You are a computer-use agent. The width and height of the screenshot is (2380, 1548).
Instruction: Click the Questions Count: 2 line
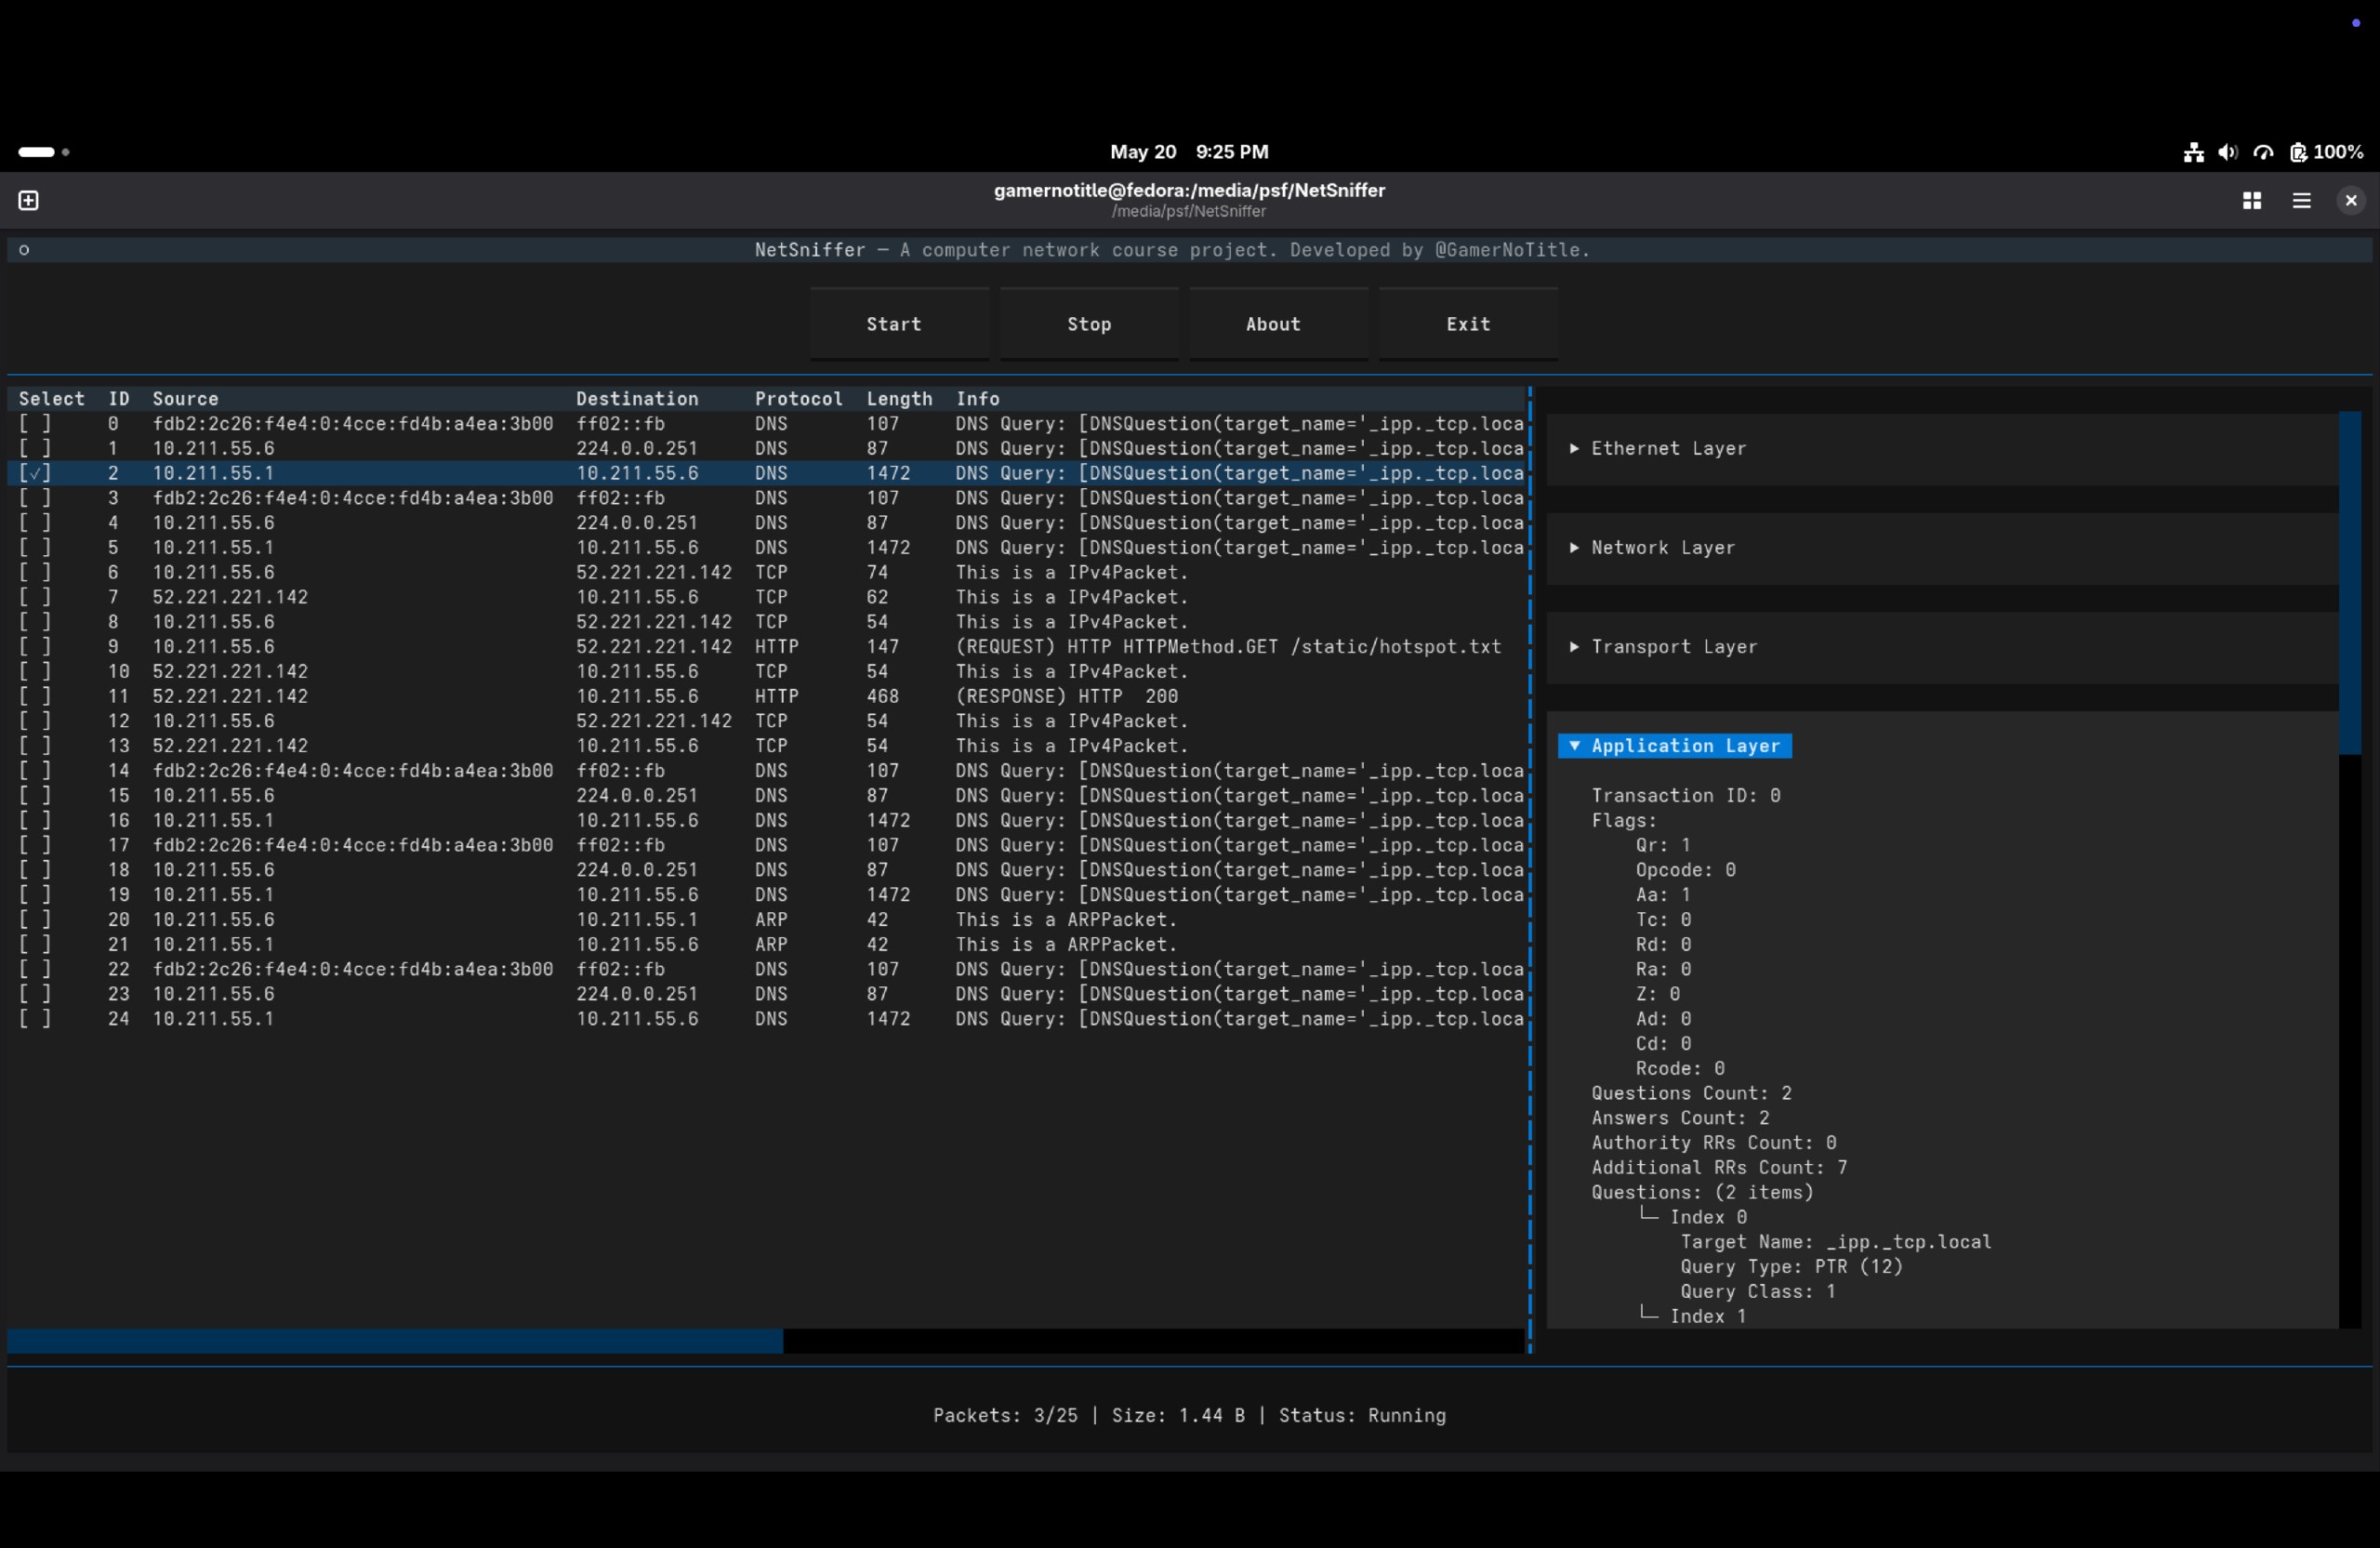point(1691,1094)
